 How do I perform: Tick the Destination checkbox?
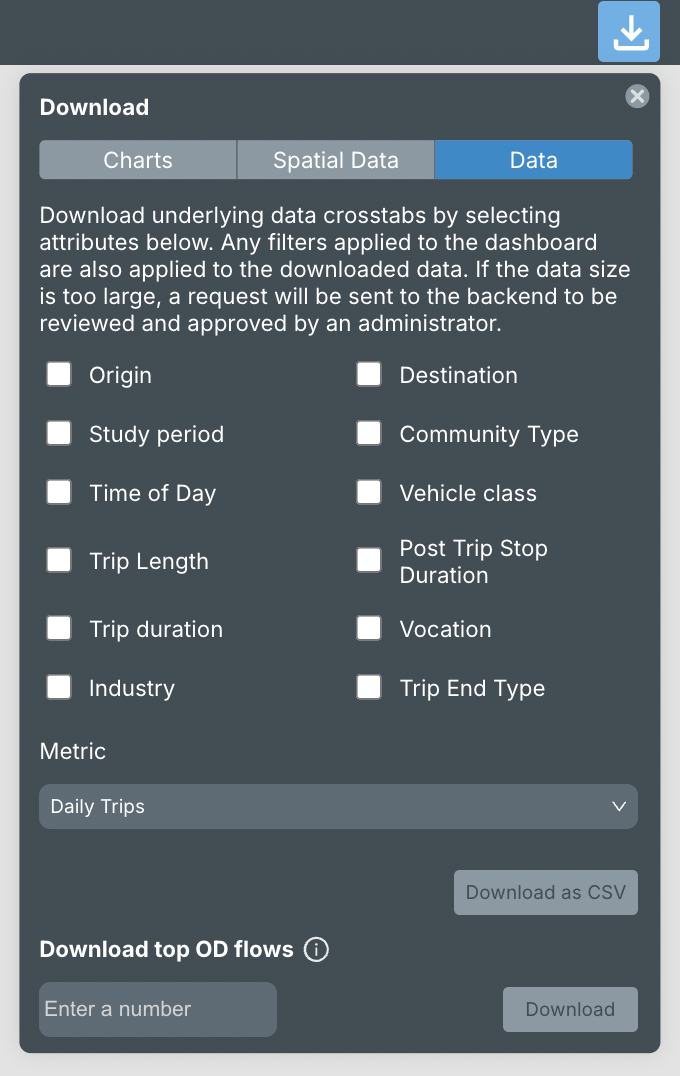(369, 375)
